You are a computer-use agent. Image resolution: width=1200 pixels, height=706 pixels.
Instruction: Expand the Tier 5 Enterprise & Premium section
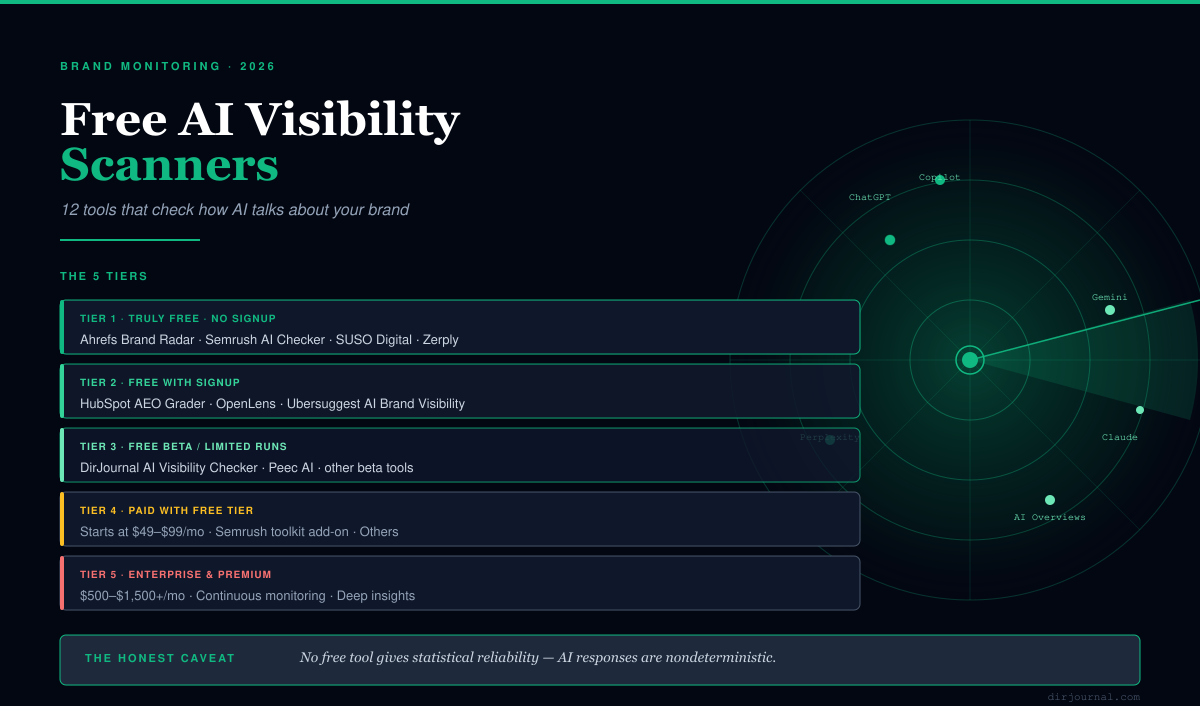(x=460, y=583)
